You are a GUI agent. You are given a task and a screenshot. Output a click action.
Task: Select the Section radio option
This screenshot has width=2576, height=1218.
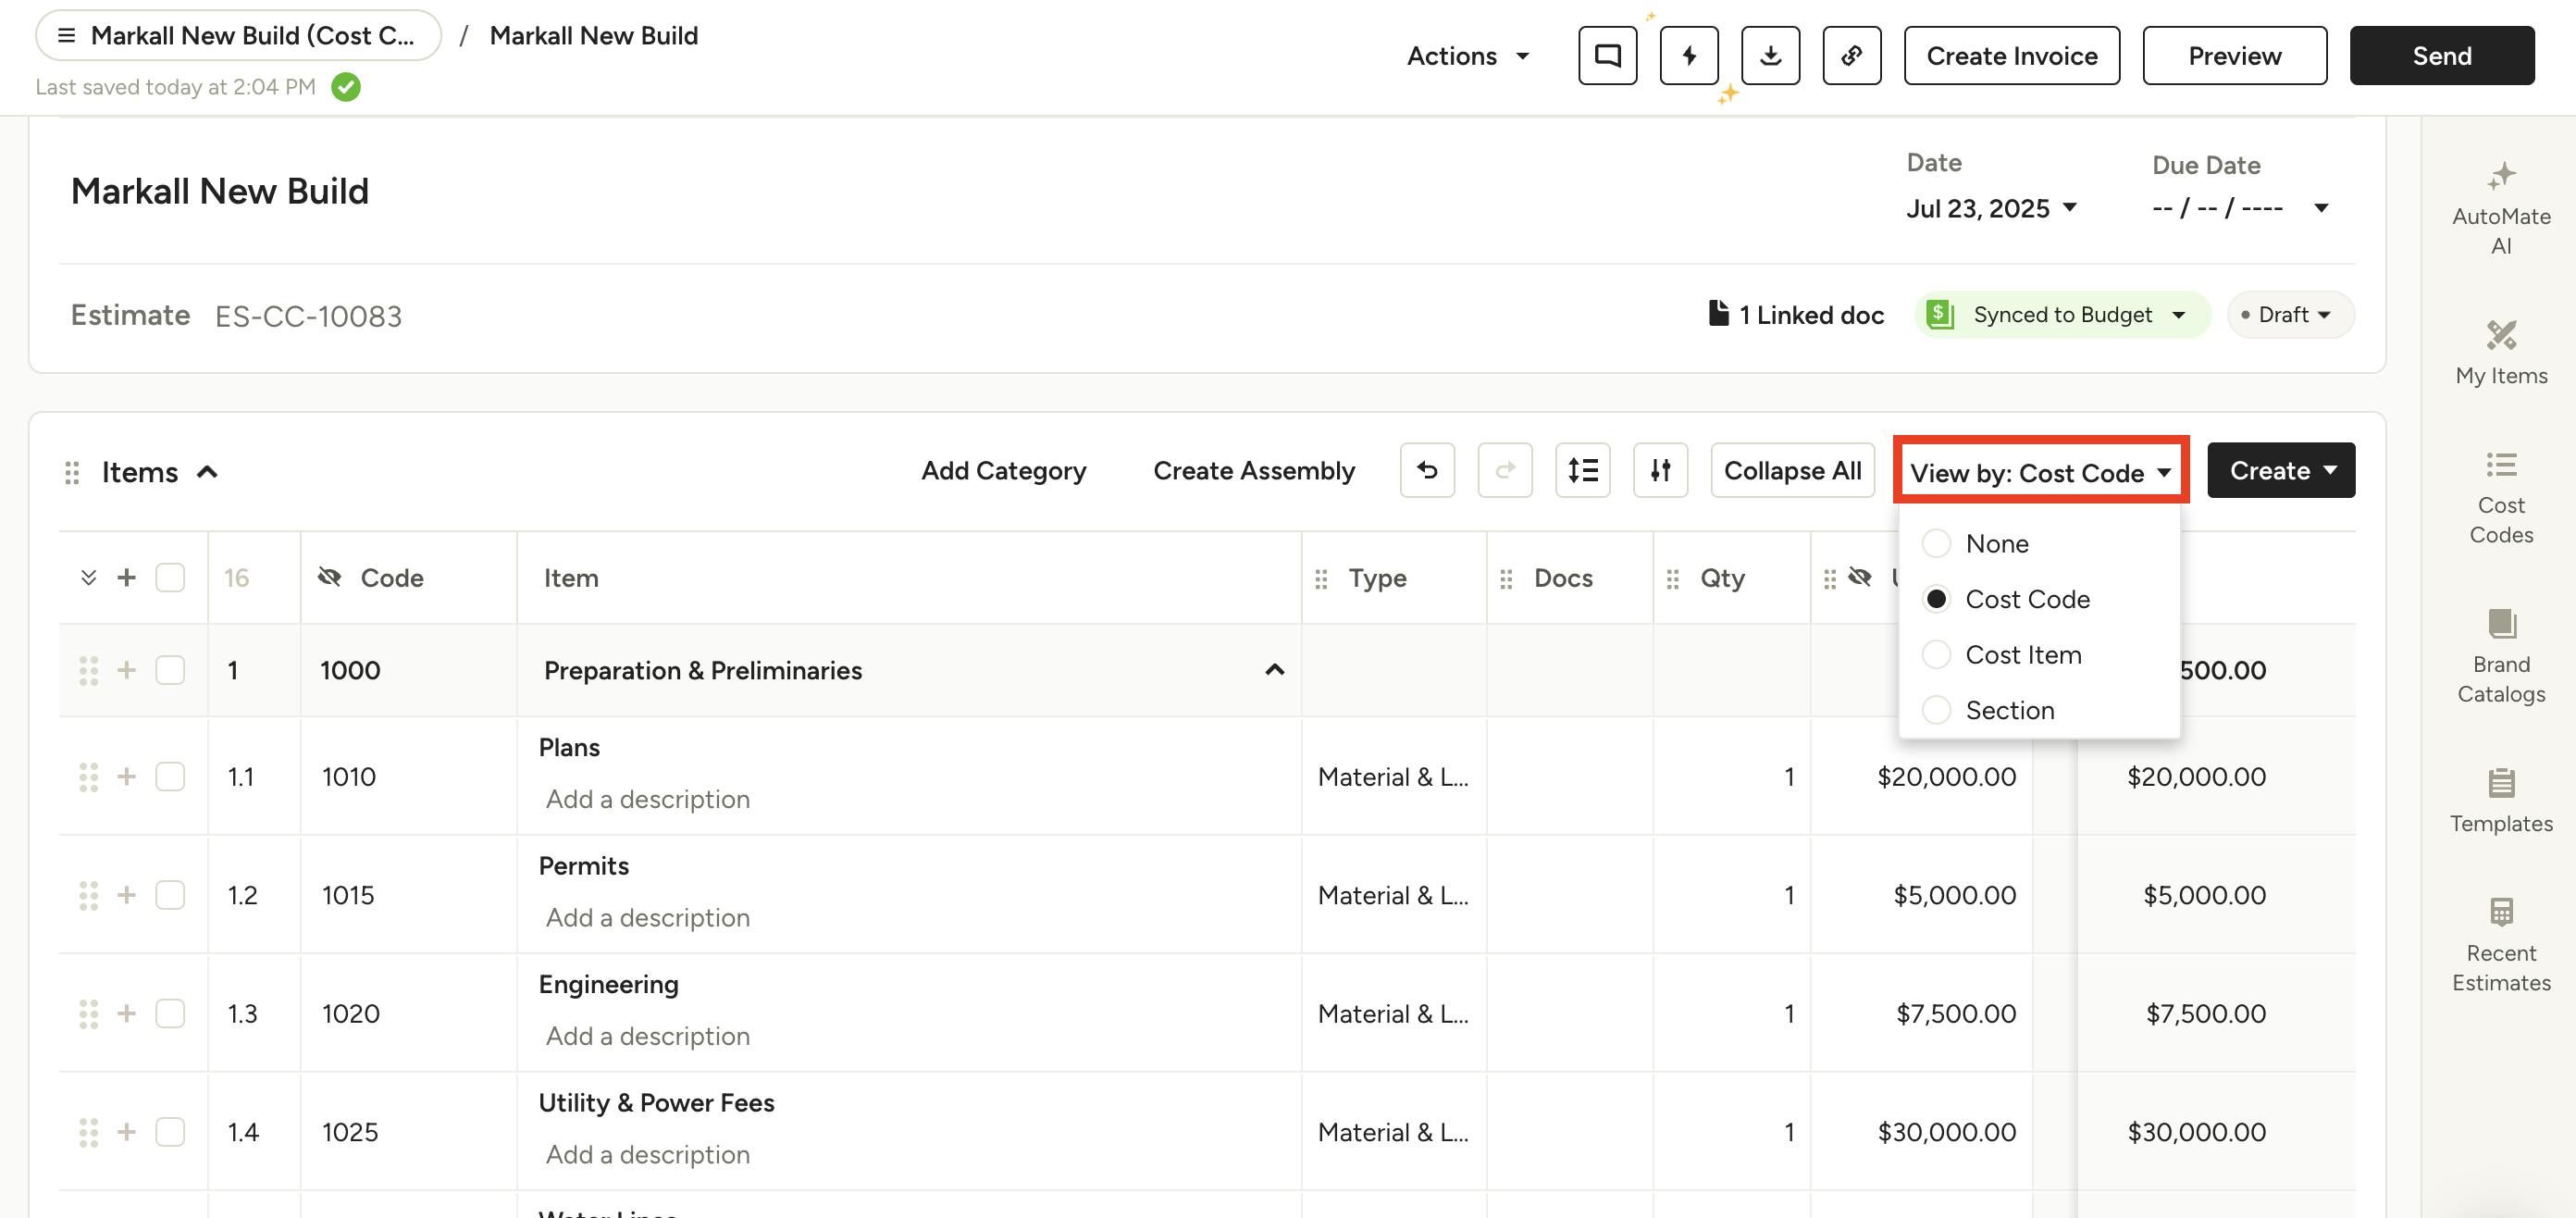[x=1936, y=710]
